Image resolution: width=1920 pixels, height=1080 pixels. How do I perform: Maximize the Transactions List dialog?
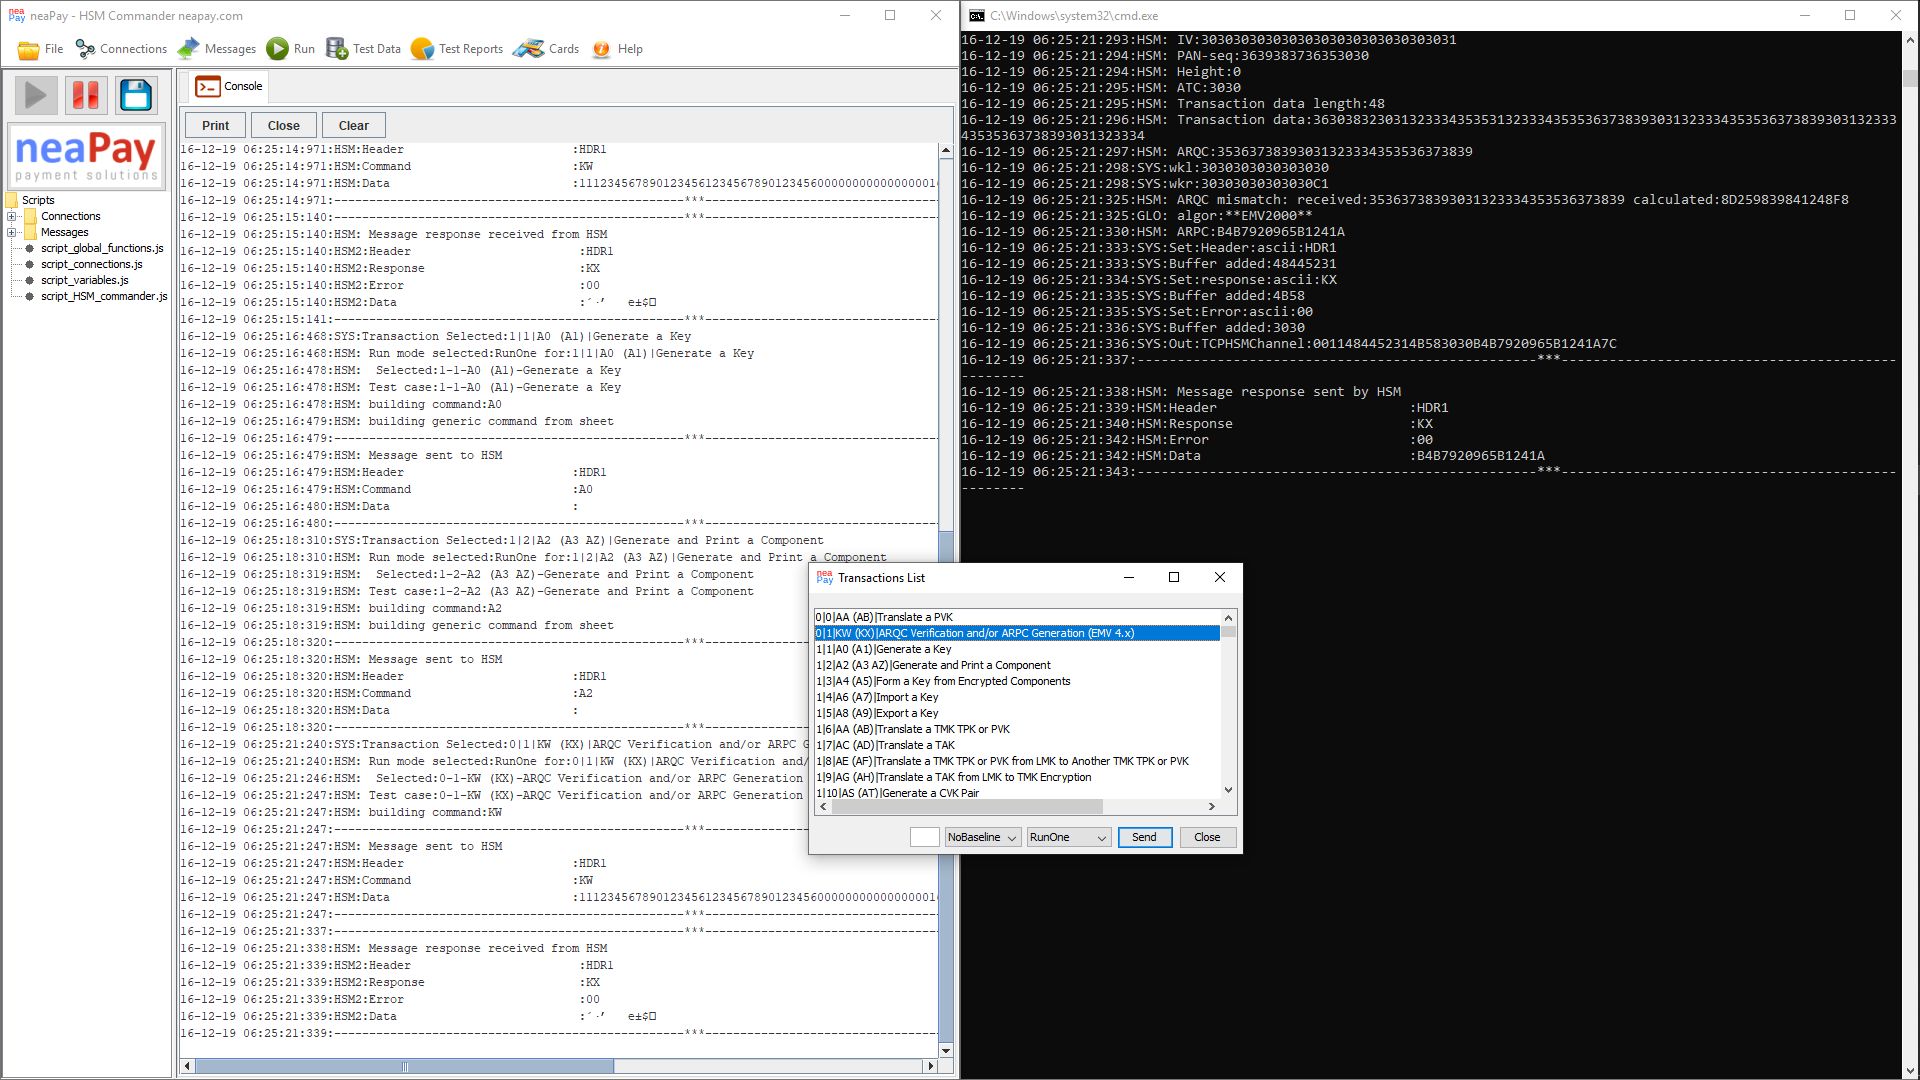point(1174,577)
